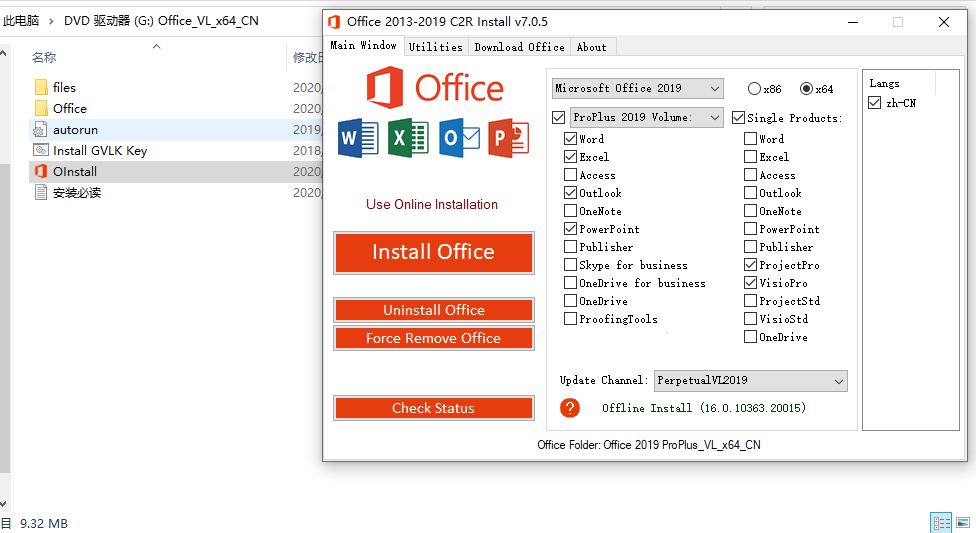Click the Install Office button
This screenshot has height=533, width=976.
[434, 253]
